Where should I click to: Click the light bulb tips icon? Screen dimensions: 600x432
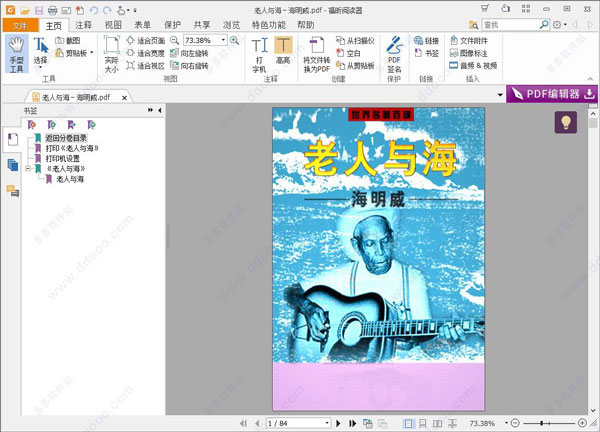[566, 122]
